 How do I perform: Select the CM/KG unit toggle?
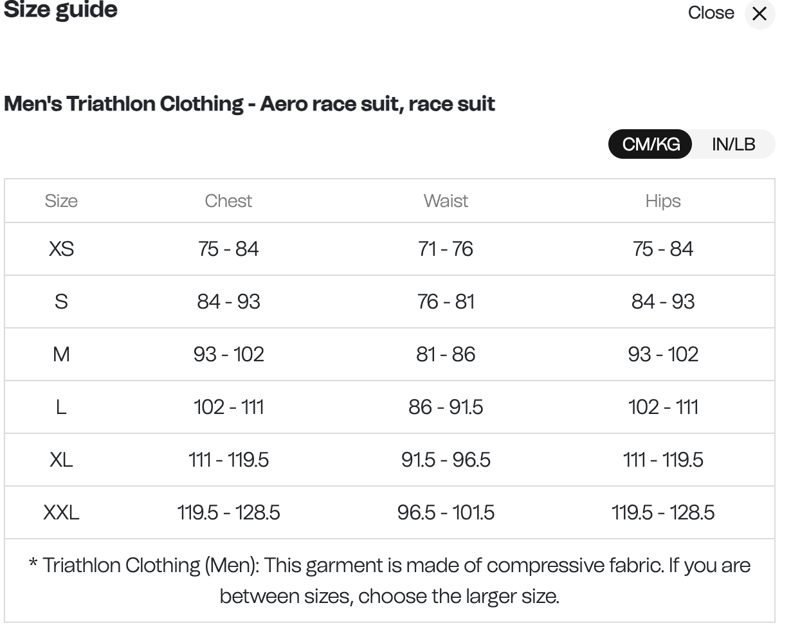pos(650,144)
